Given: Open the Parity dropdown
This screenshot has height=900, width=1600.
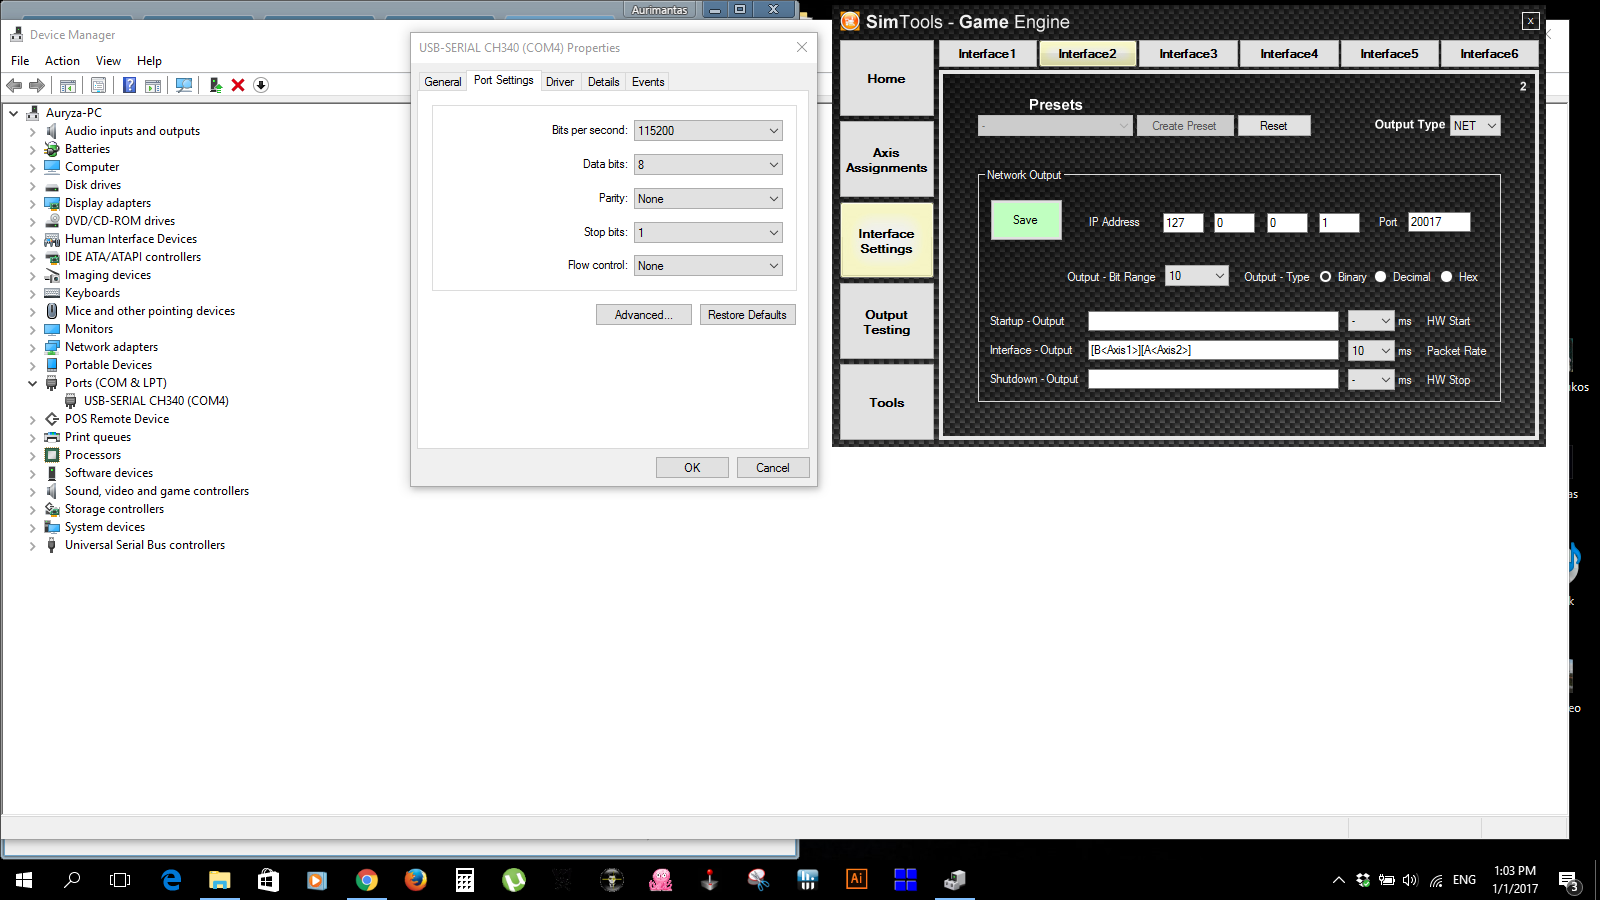Looking at the screenshot, I should coord(708,199).
